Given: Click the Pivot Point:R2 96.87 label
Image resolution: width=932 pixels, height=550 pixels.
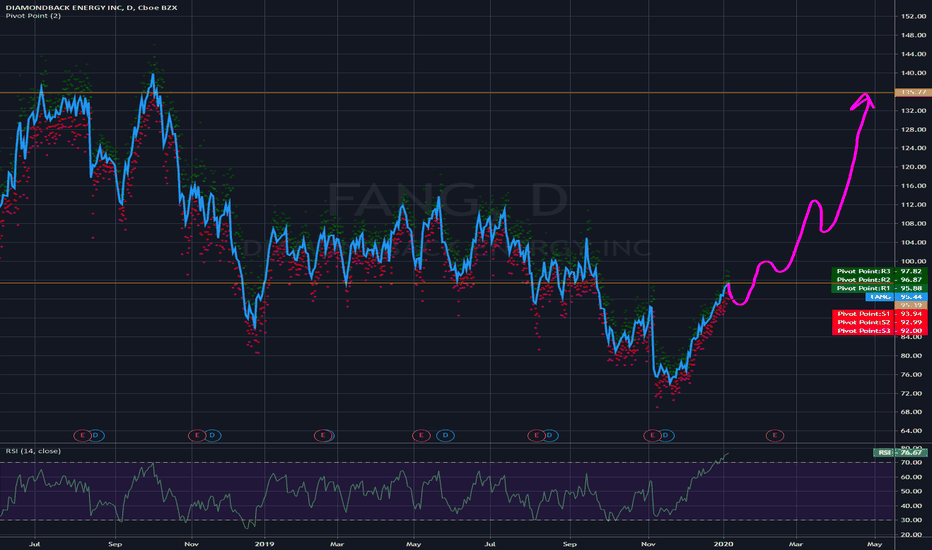Looking at the screenshot, I should click(x=879, y=279).
